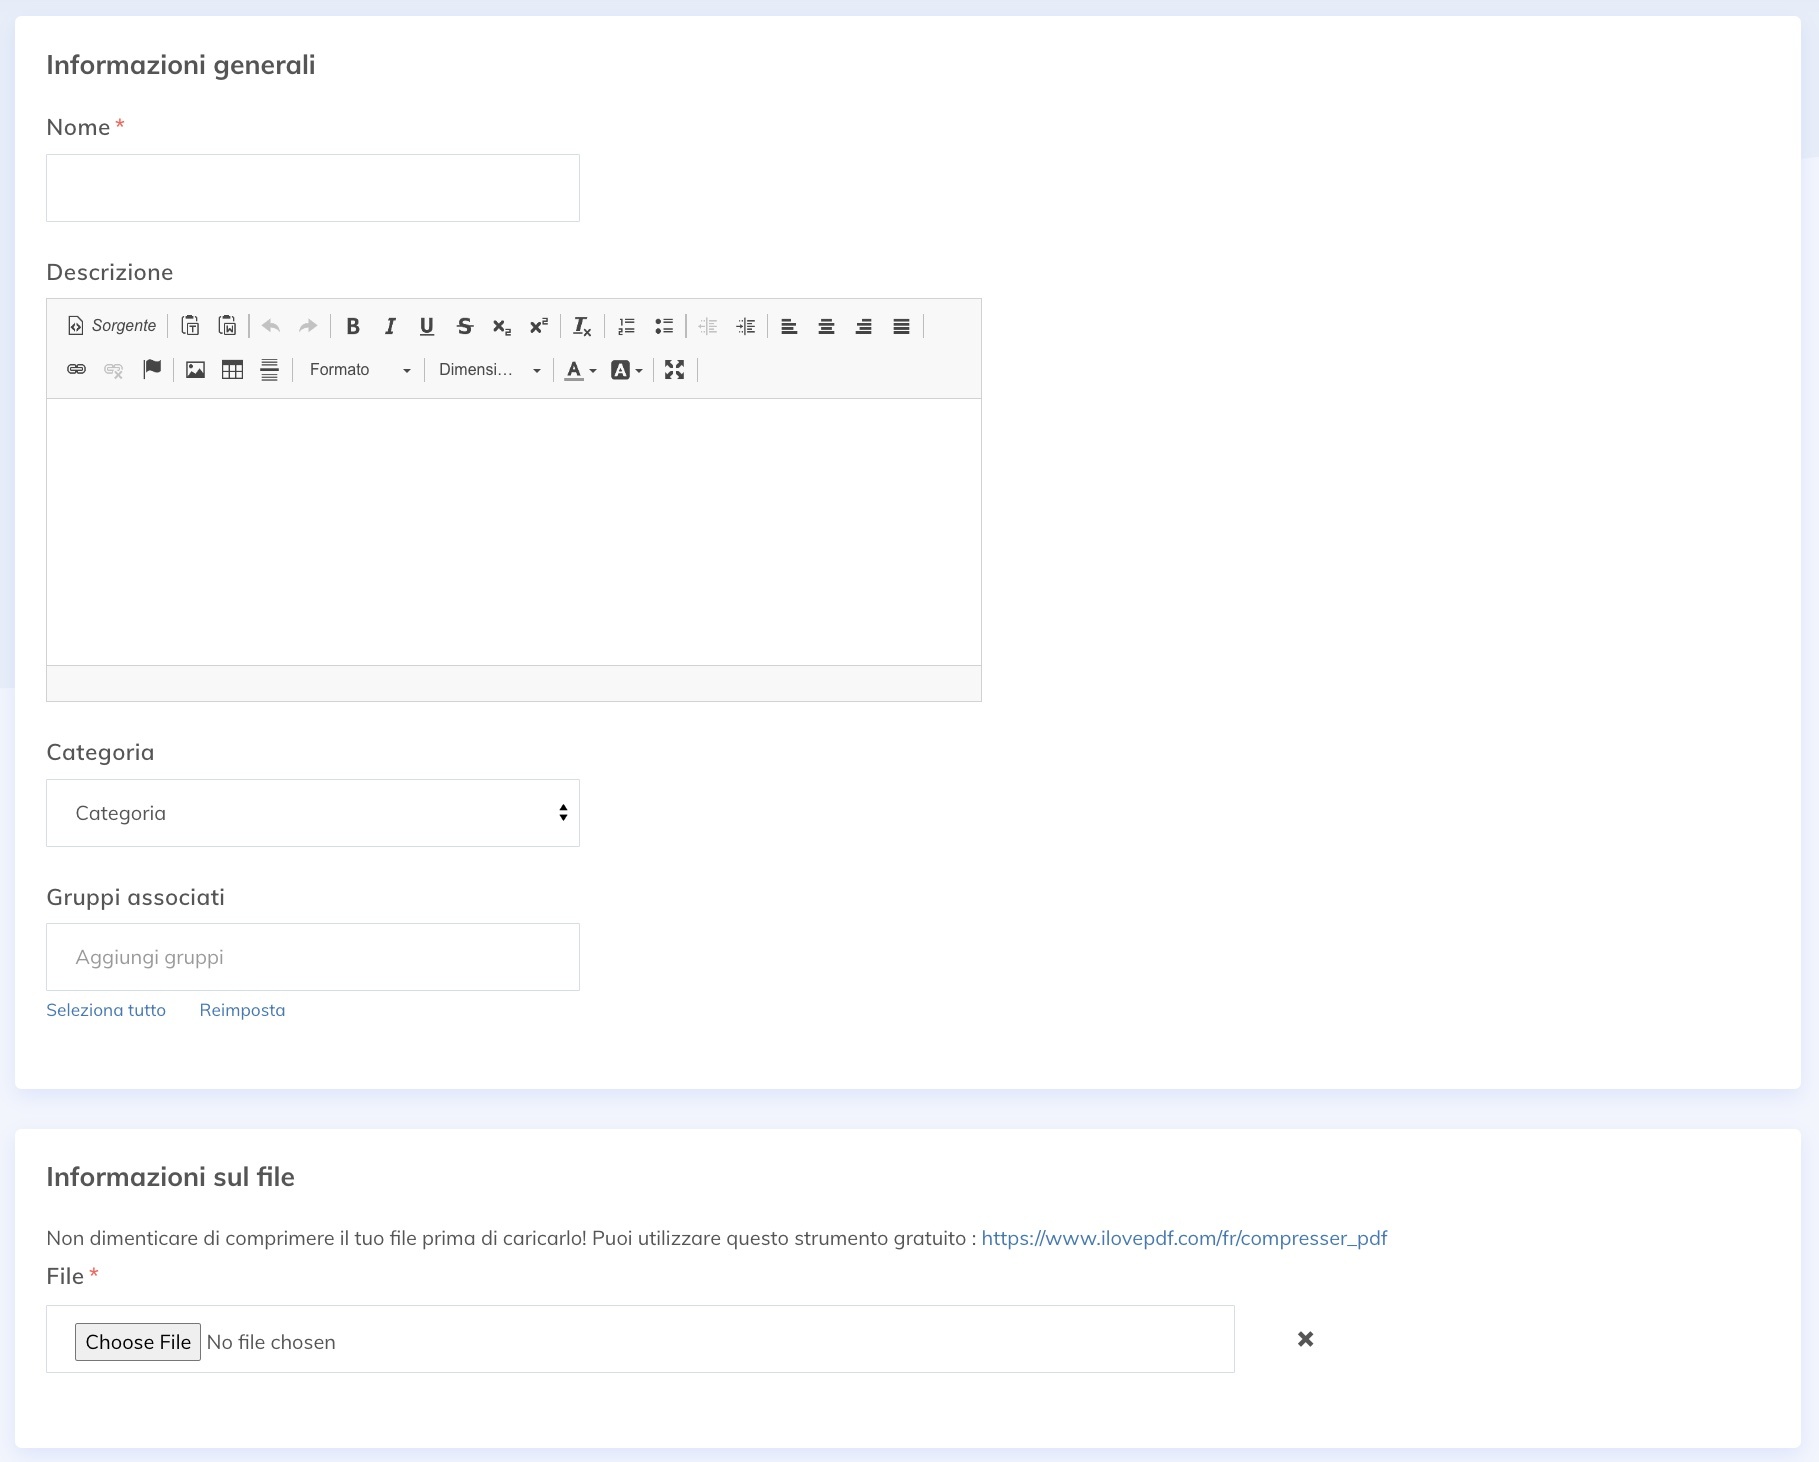Insert a numbered list

(627, 326)
